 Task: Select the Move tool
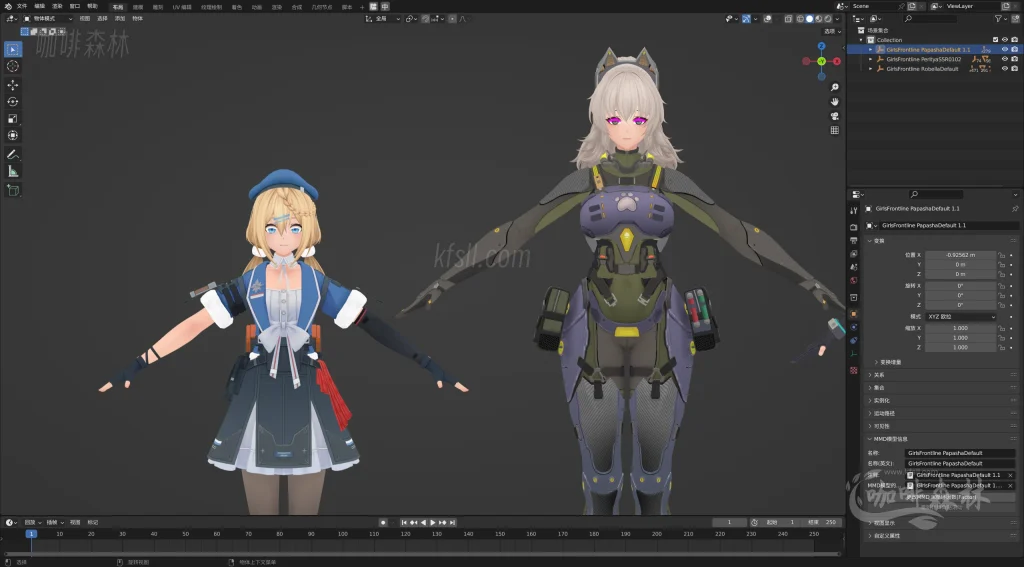click(x=12, y=85)
